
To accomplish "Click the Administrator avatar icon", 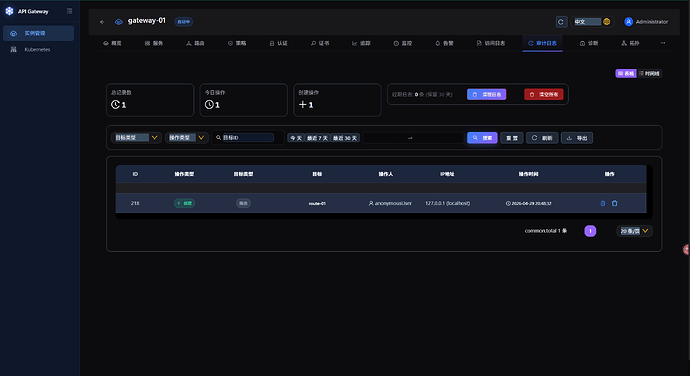I will pyautogui.click(x=628, y=22).
